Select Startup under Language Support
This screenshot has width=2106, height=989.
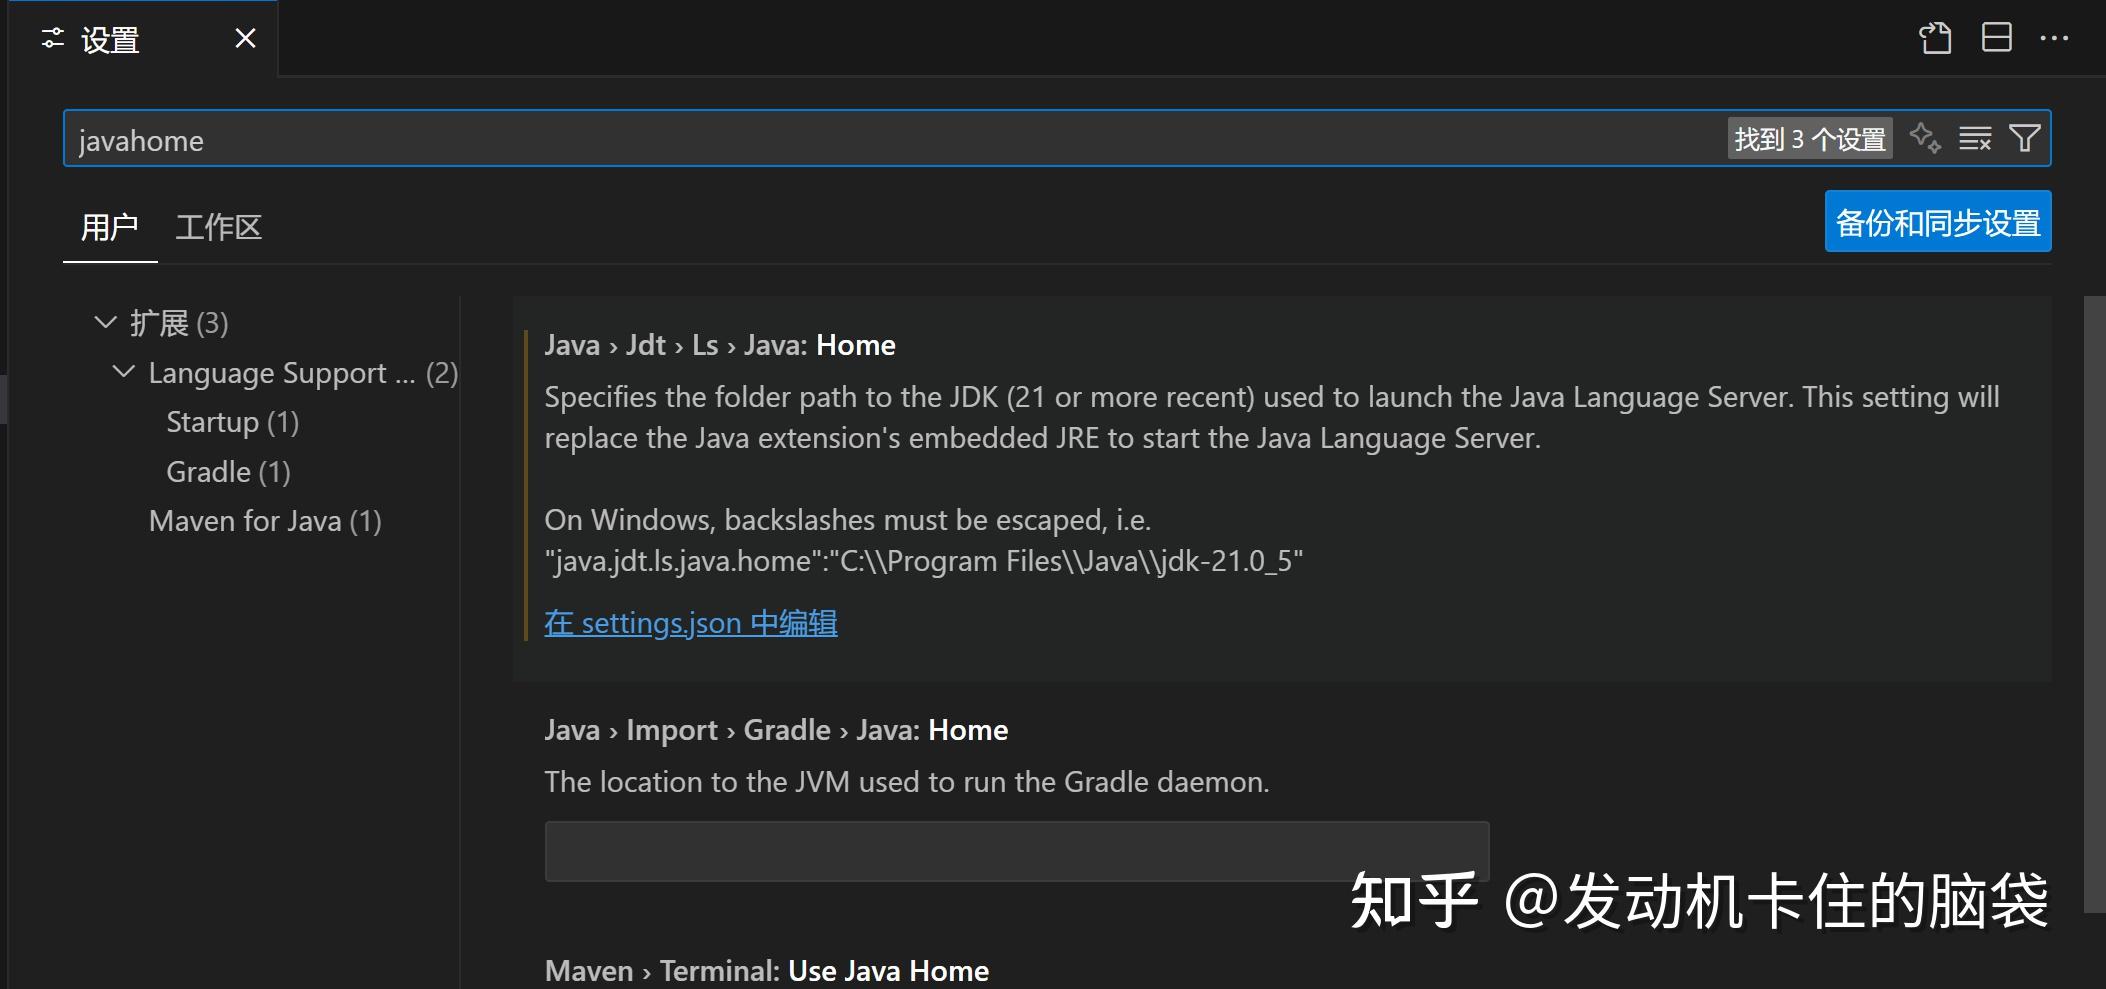tap(232, 421)
